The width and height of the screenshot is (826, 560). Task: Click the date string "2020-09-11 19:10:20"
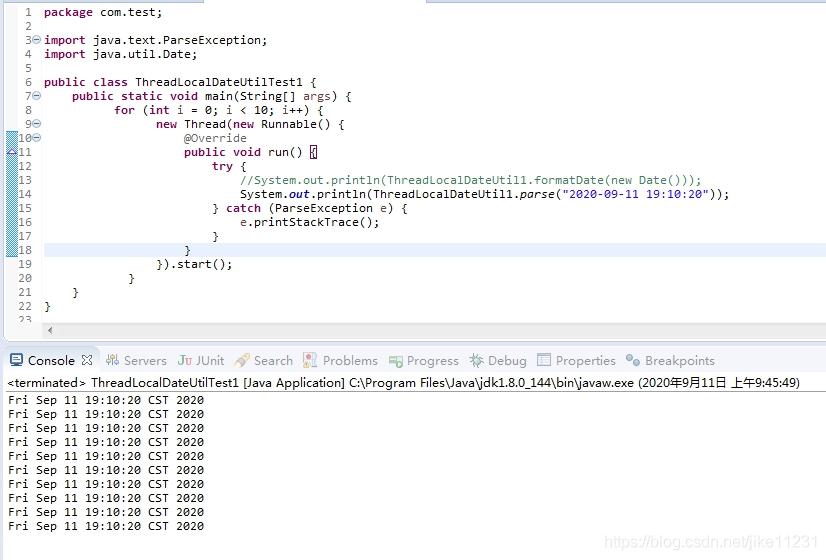pyautogui.click(x=635, y=194)
